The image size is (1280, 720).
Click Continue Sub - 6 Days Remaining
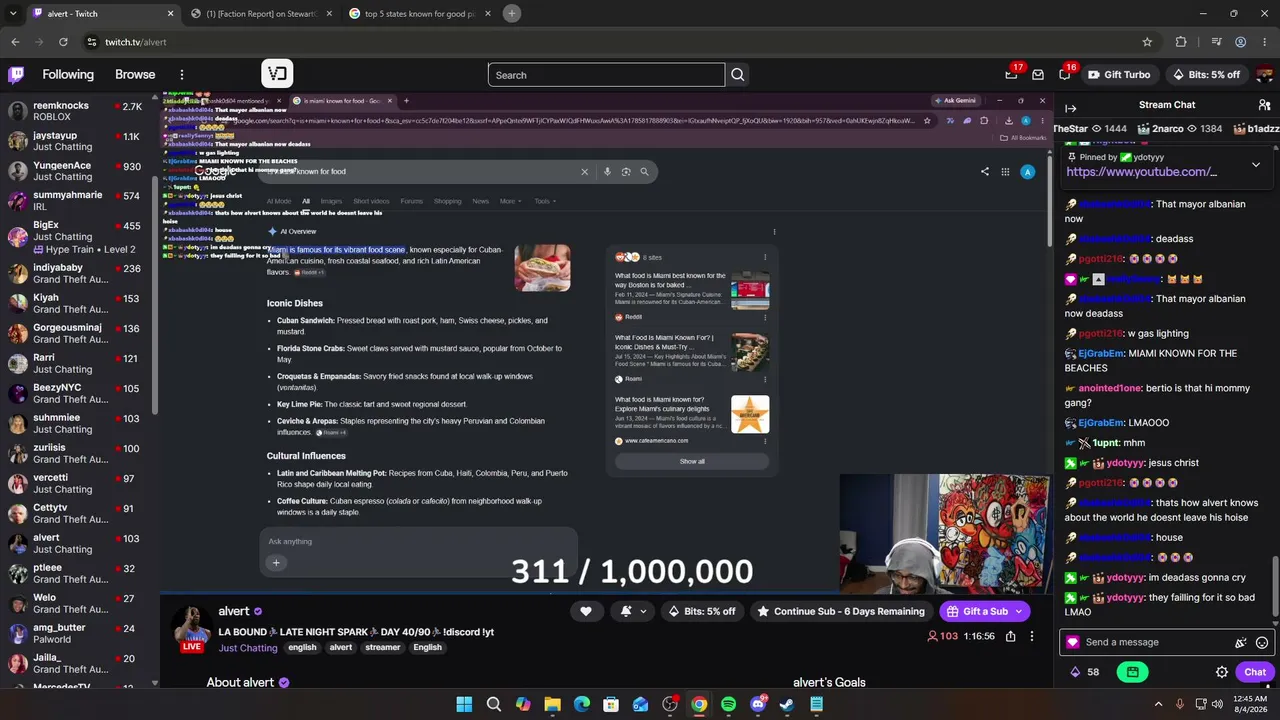click(840, 611)
